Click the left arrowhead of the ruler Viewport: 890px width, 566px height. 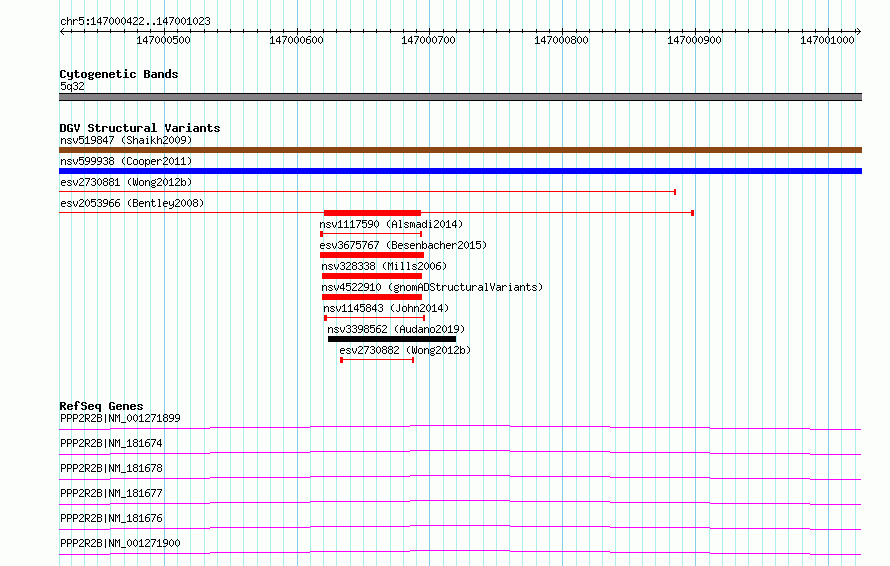pyautogui.click(x=62, y=31)
